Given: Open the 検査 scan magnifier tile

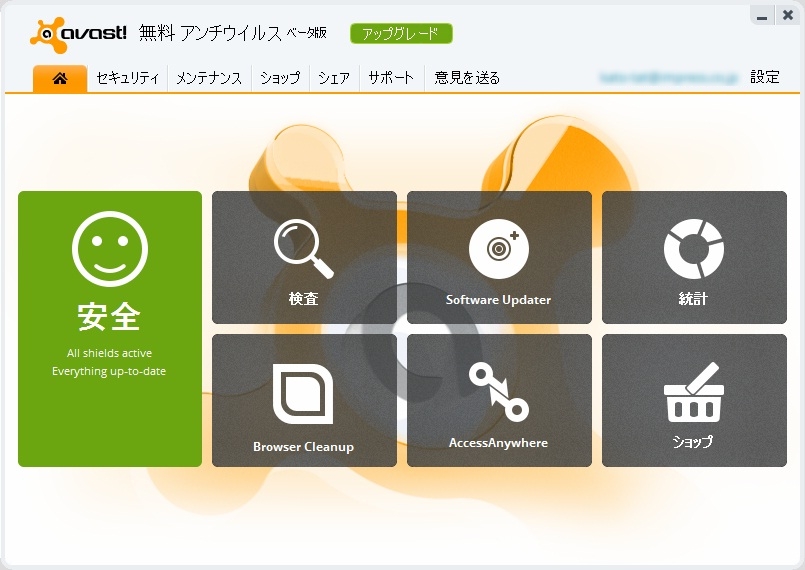Looking at the screenshot, I should click(x=304, y=257).
